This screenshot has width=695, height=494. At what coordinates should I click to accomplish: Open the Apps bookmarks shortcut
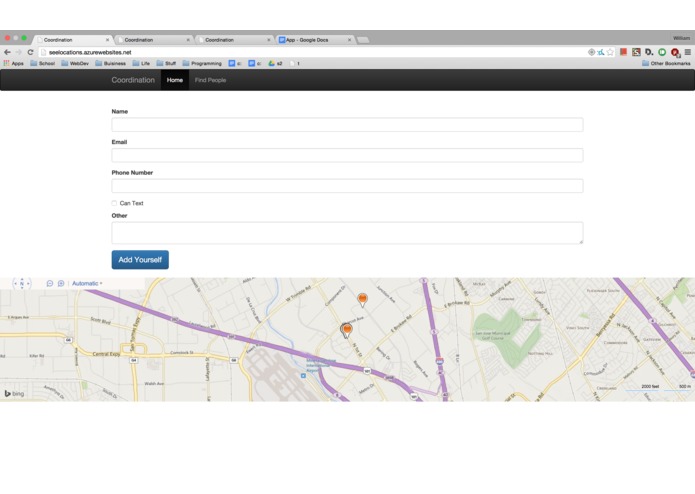[14, 63]
